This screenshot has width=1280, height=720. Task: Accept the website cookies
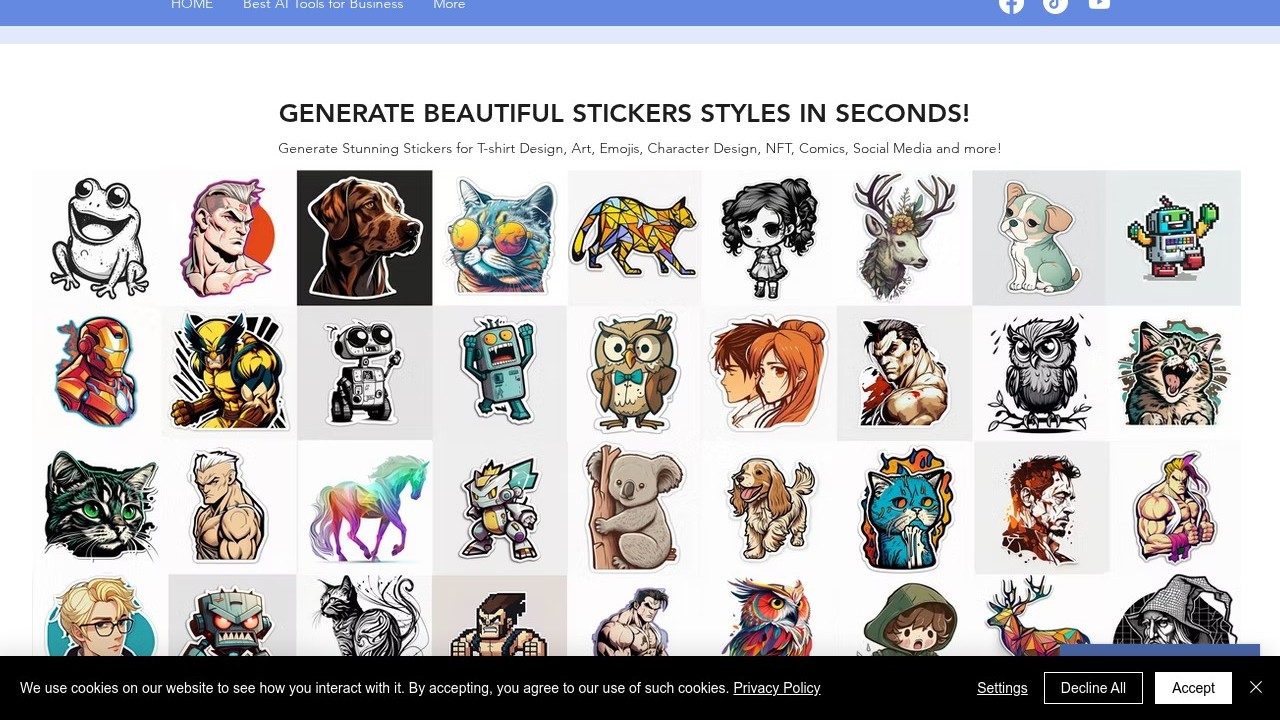coord(1192,688)
